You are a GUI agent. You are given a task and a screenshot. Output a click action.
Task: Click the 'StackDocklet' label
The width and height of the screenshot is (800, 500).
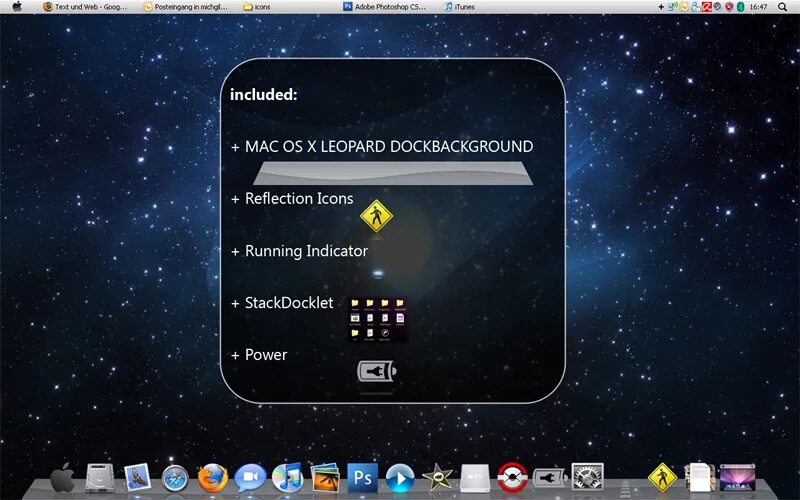289,303
